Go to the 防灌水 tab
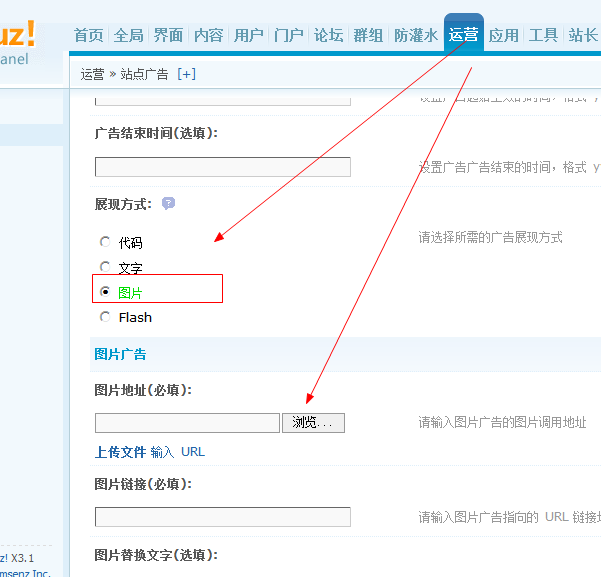This screenshot has height=577, width=601. [416, 36]
